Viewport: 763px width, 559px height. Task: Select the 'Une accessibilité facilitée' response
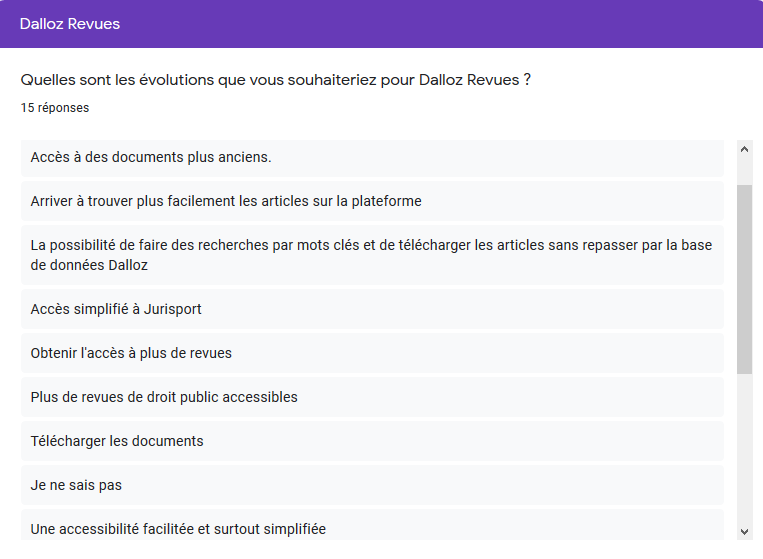click(x=178, y=529)
